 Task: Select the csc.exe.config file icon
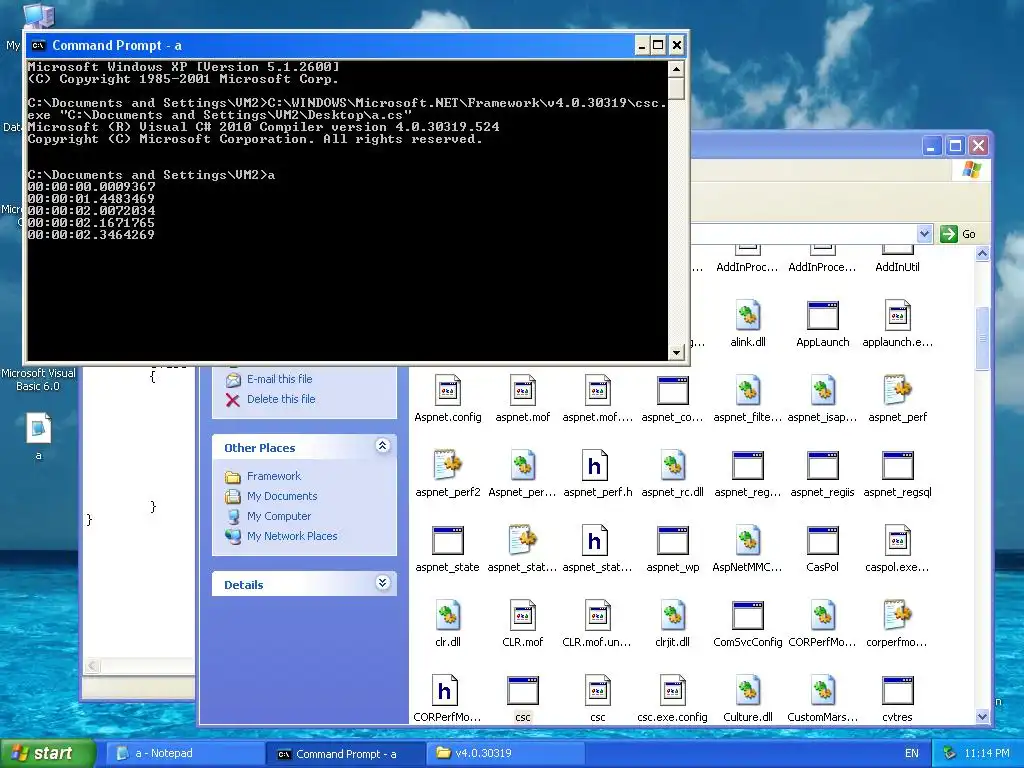coord(673,691)
